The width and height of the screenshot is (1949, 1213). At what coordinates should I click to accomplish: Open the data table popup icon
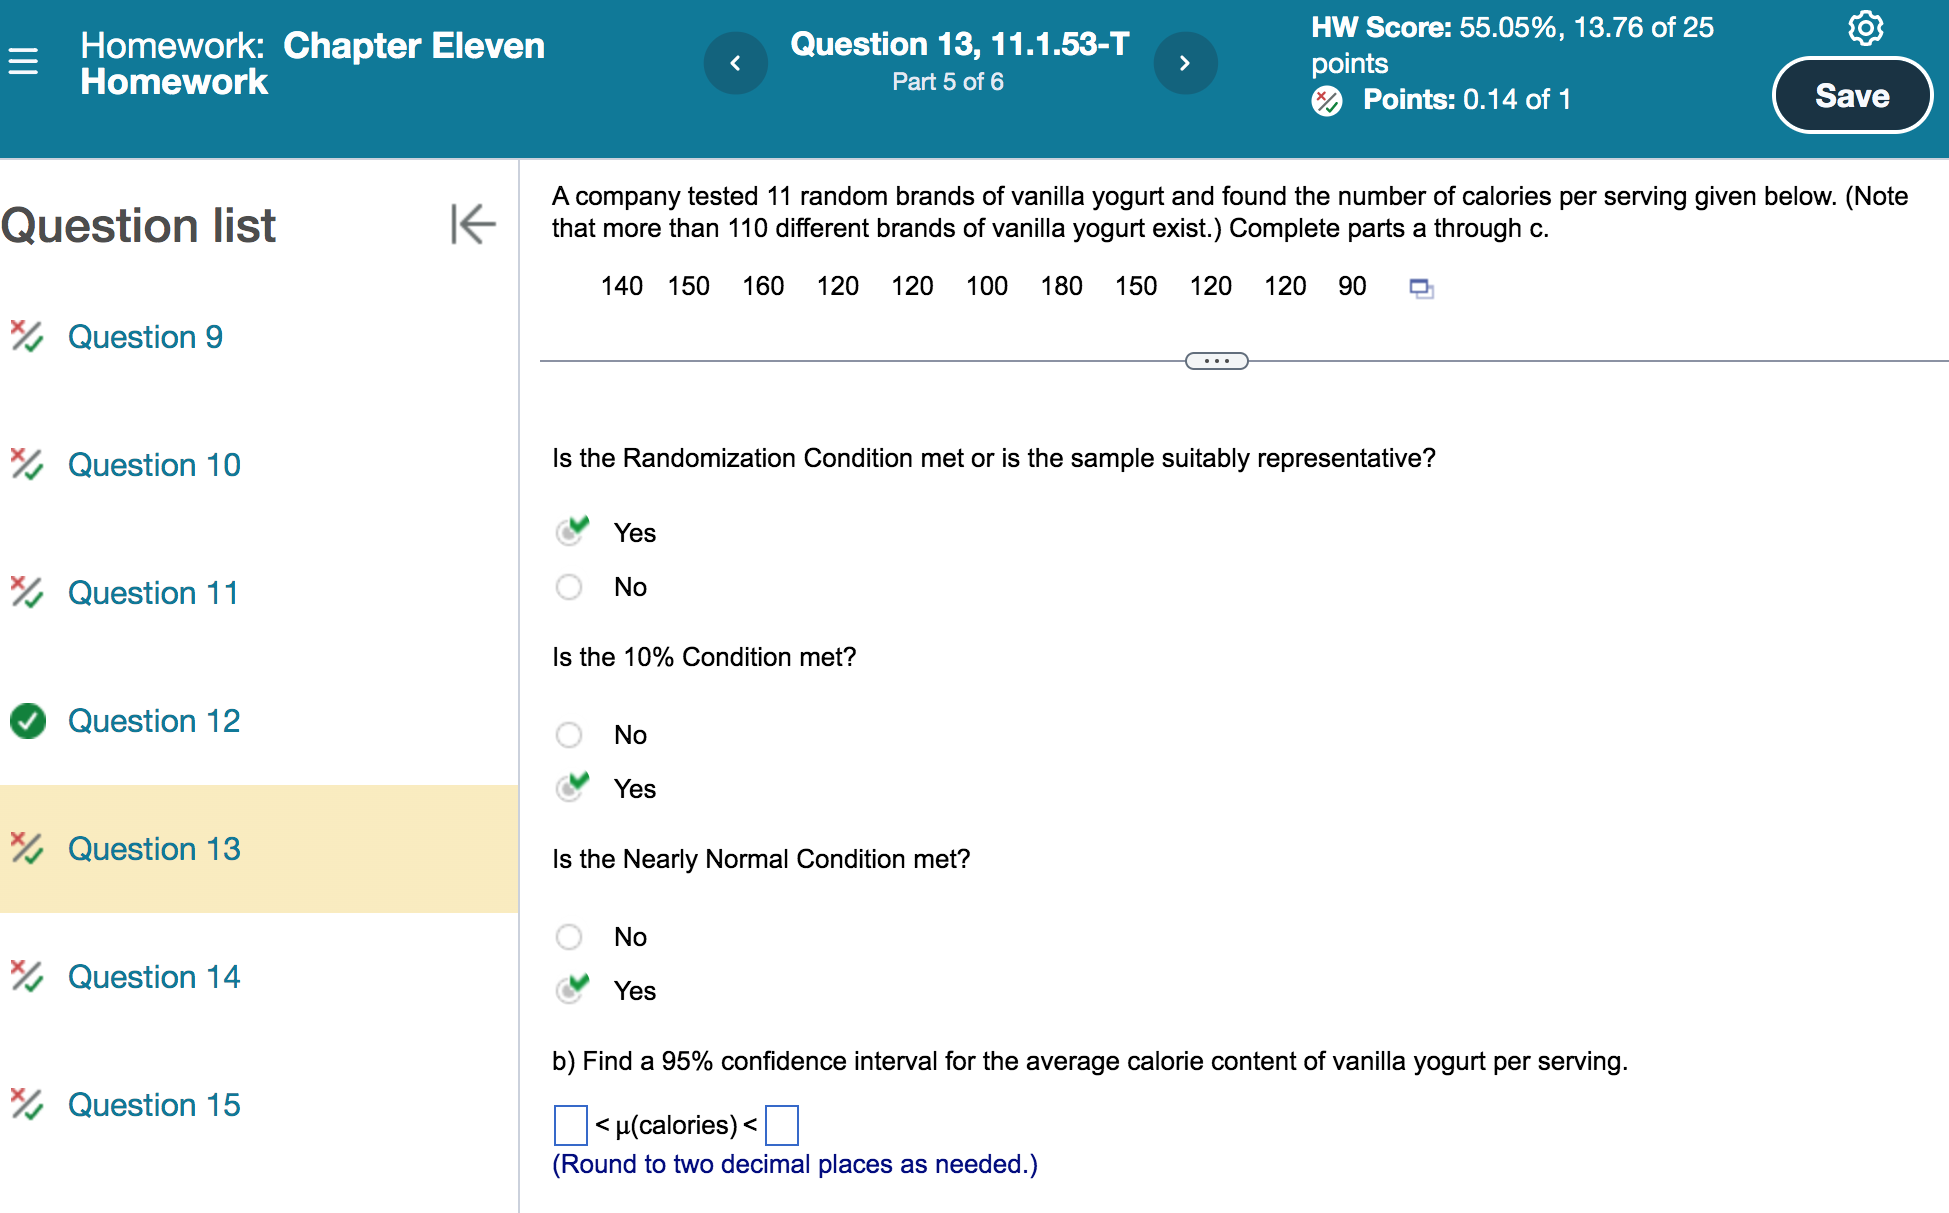[1421, 288]
